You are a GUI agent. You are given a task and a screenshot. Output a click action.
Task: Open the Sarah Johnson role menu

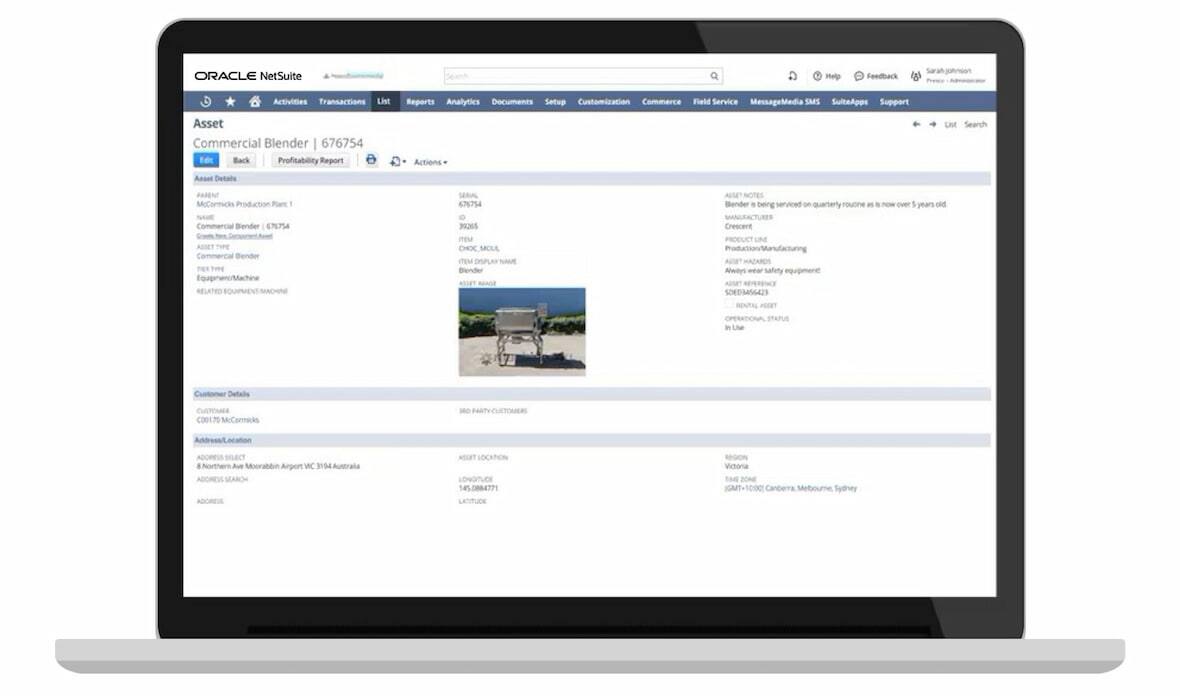click(x=948, y=75)
